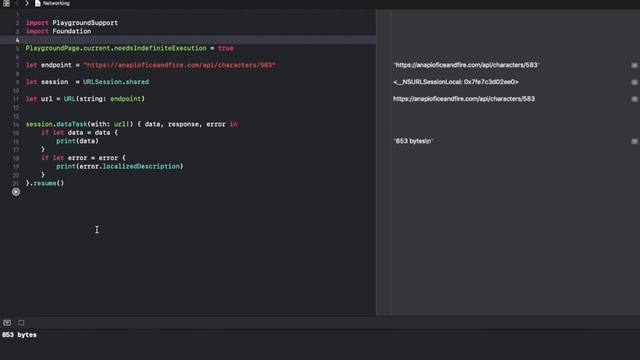Click the stop execution square in debug bar
Viewport: 640px width, 360px height.
[x=21, y=323]
